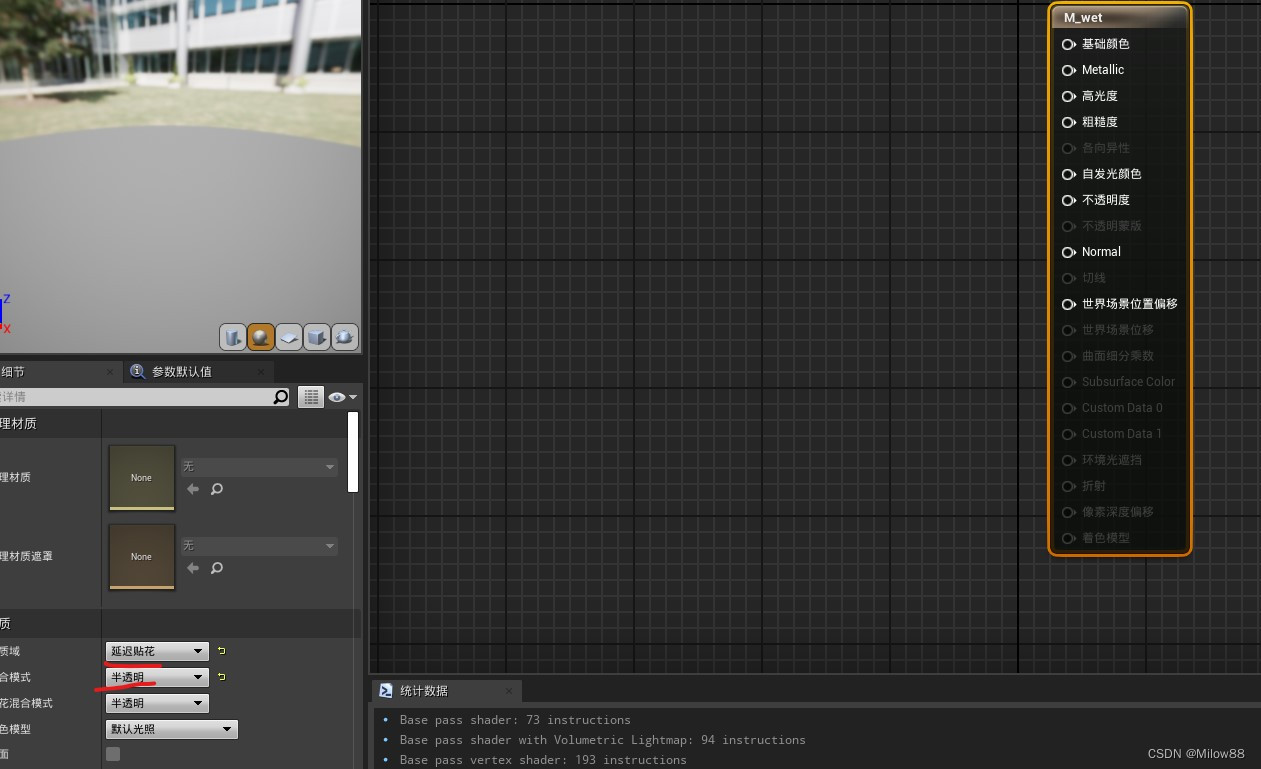Screen dimensions: 1261x769
Task: Reset blend mode to default
Action: 222,677
